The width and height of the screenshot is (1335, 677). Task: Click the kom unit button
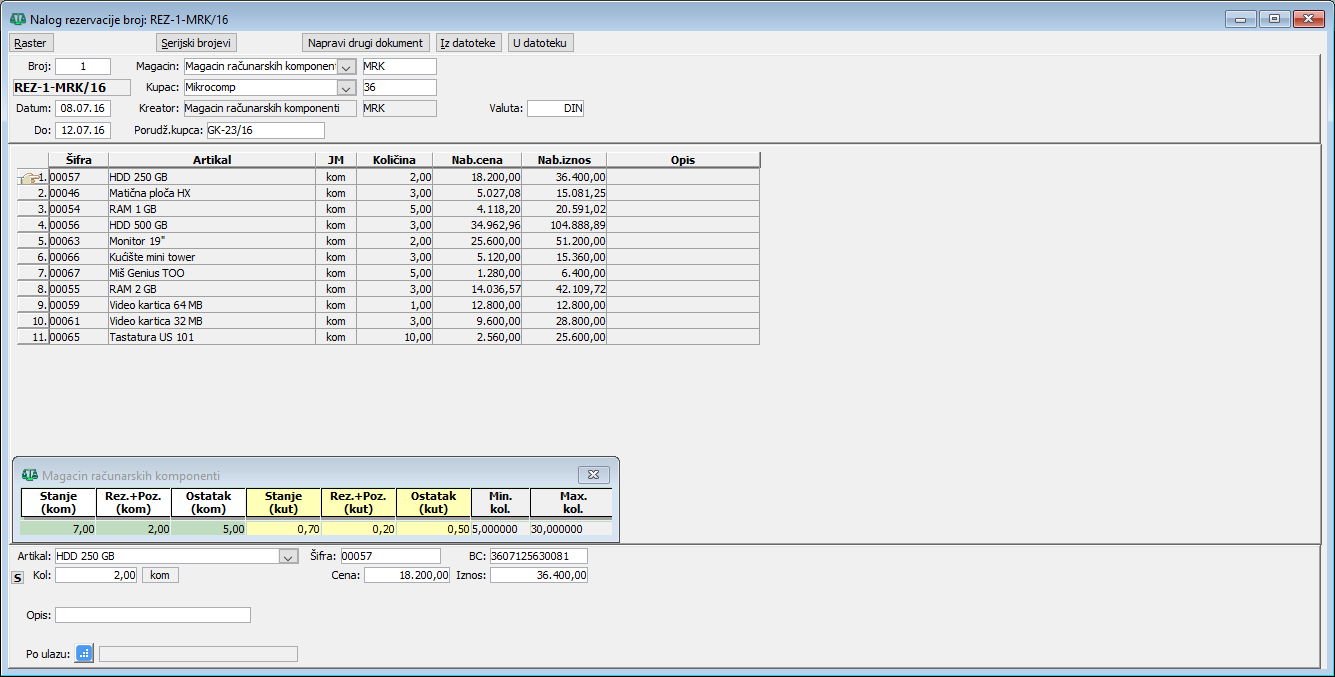pyautogui.click(x=160, y=575)
